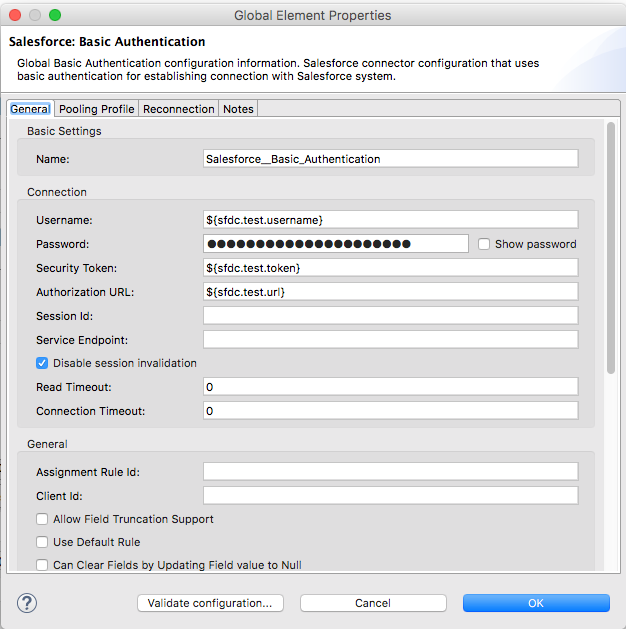Click the Salesforce: Basic Authentication heading
This screenshot has width=626, height=629.
pyautogui.click(x=107, y=42)
